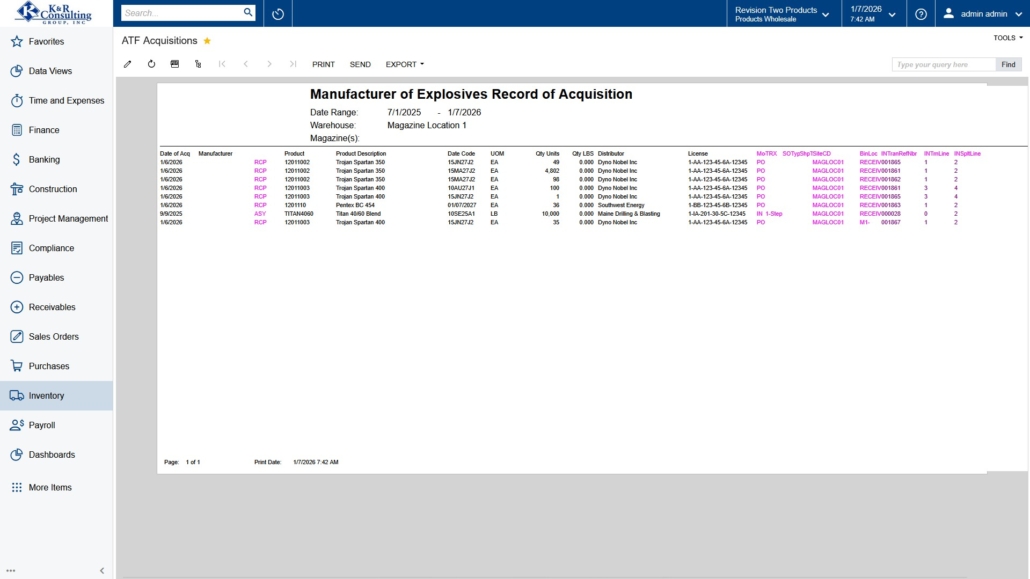Open the business date 1/7/2026 selector

(873, 14)
